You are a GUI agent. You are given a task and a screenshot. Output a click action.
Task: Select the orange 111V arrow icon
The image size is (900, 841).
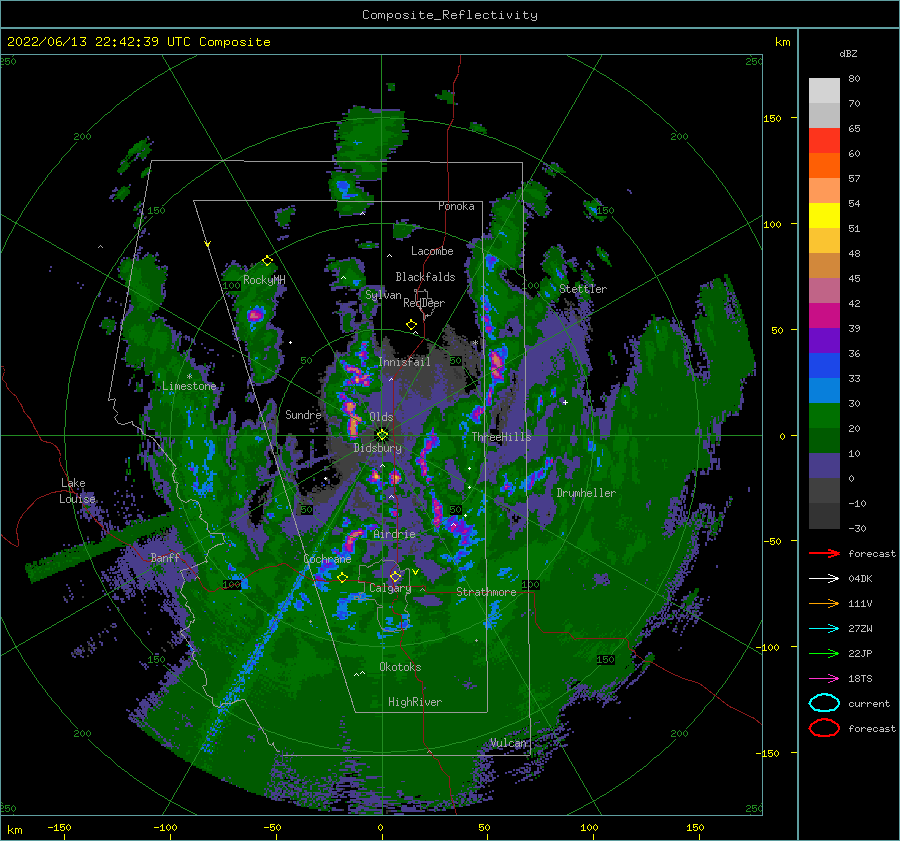click(x=824, y=603)
